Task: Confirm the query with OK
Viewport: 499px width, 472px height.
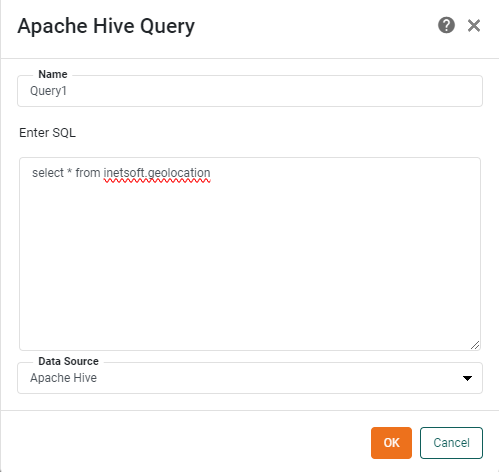Action: (391, 443)
